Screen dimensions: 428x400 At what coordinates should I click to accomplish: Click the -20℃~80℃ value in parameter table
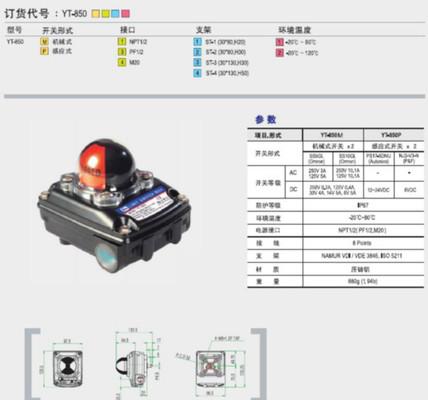coord(363,218)
